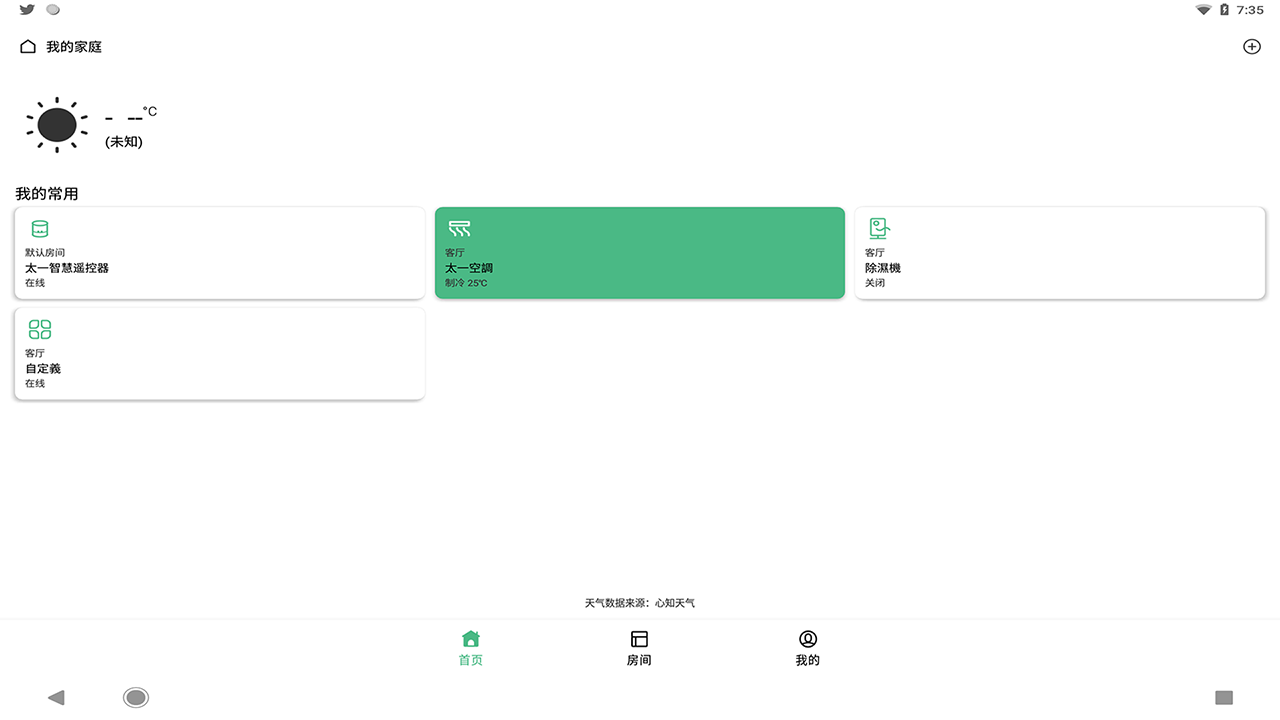The height and width of the screenshot is (720, 1280).
Task: Click the 太一智慧遥控器 remote controller icon
Action: (40, 229)
